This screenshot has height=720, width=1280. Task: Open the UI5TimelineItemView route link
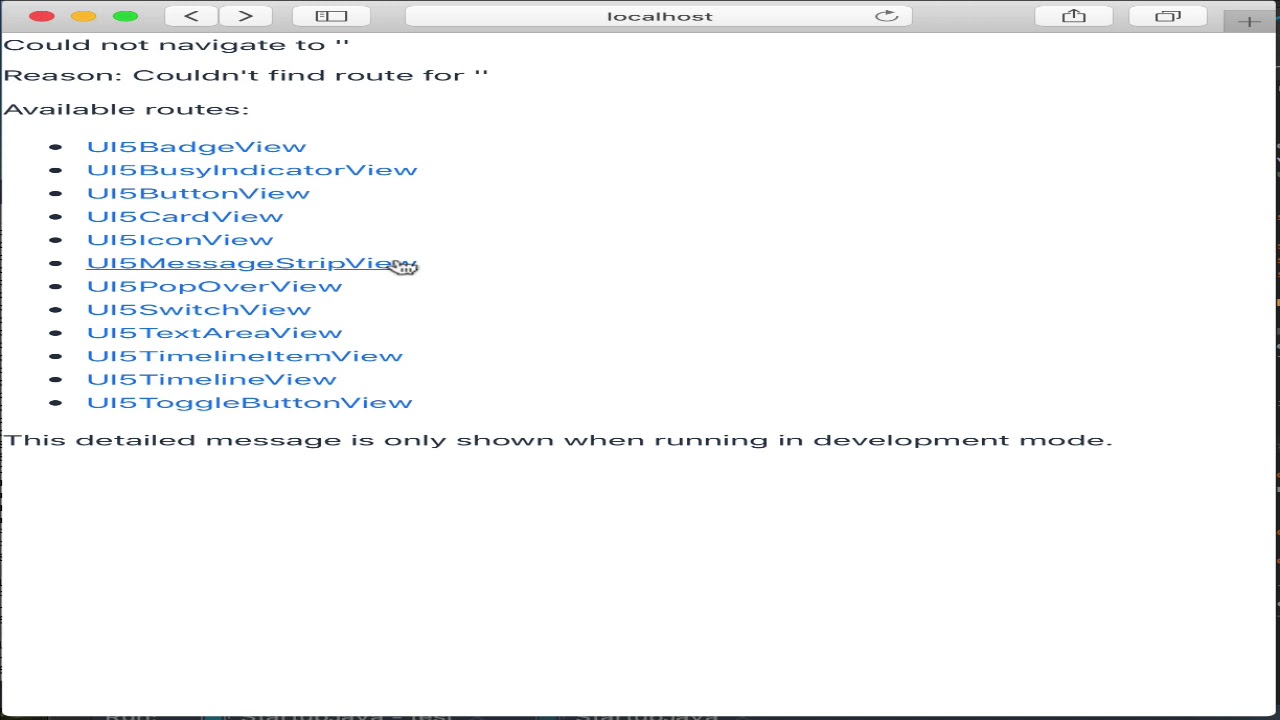[245, 356]
